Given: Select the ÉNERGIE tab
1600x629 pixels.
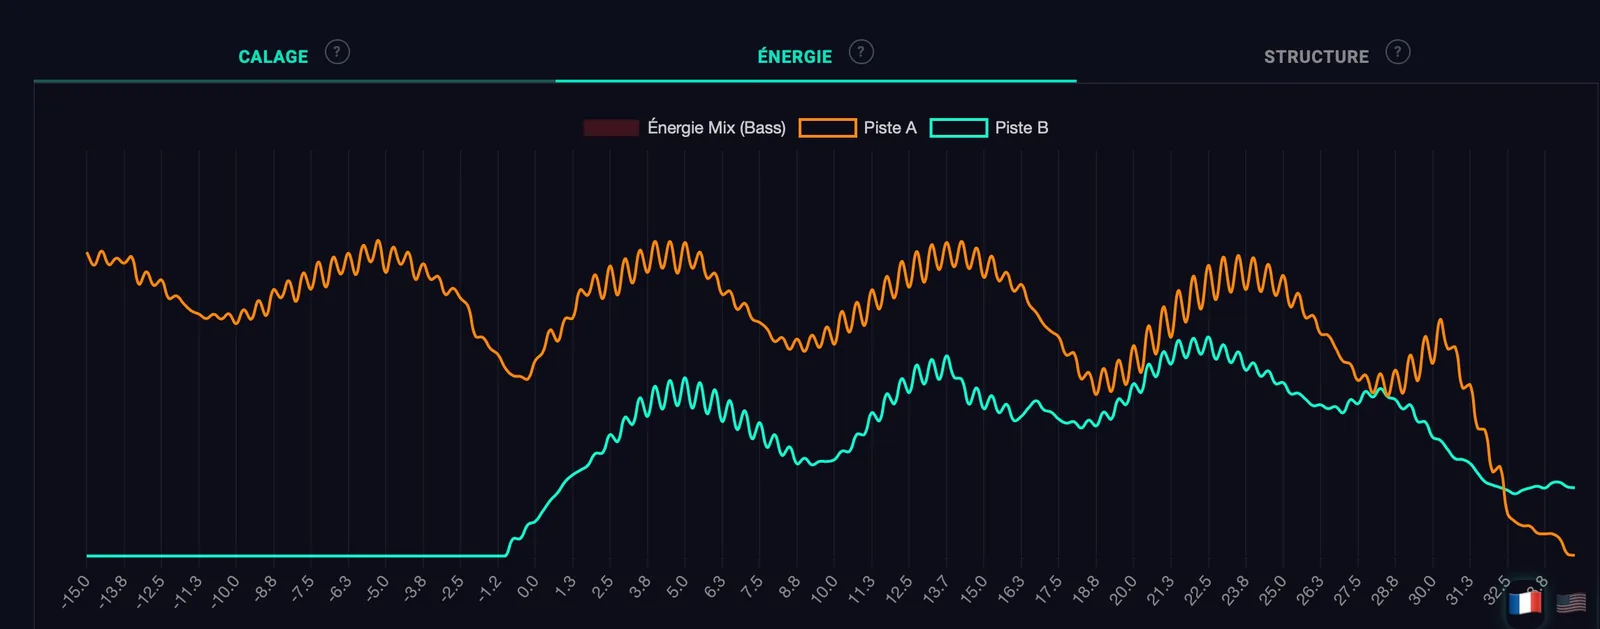Looking at the screenshot, I should click(x=794, y=57).
